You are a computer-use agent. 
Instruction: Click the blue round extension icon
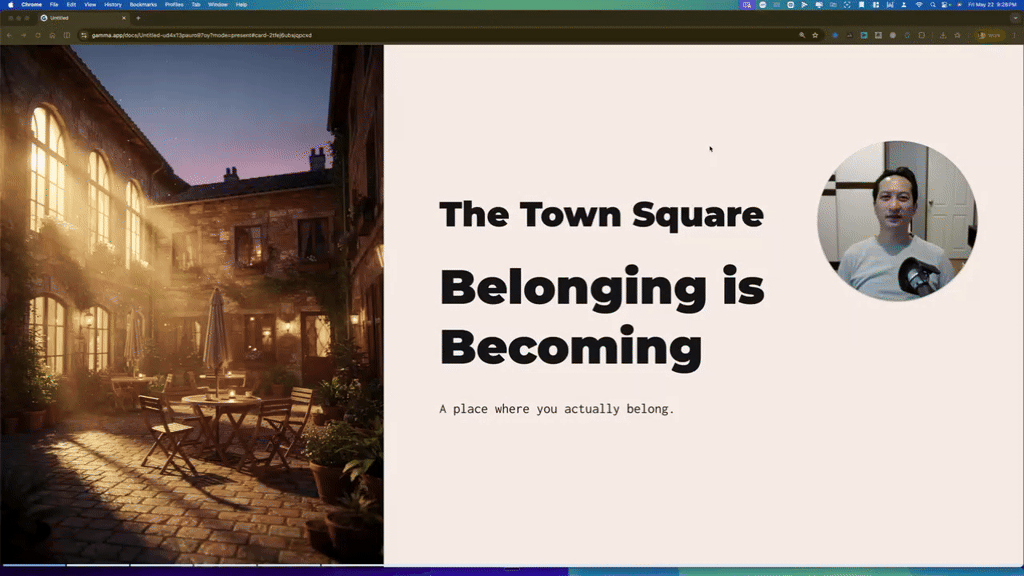click(835, 35)
